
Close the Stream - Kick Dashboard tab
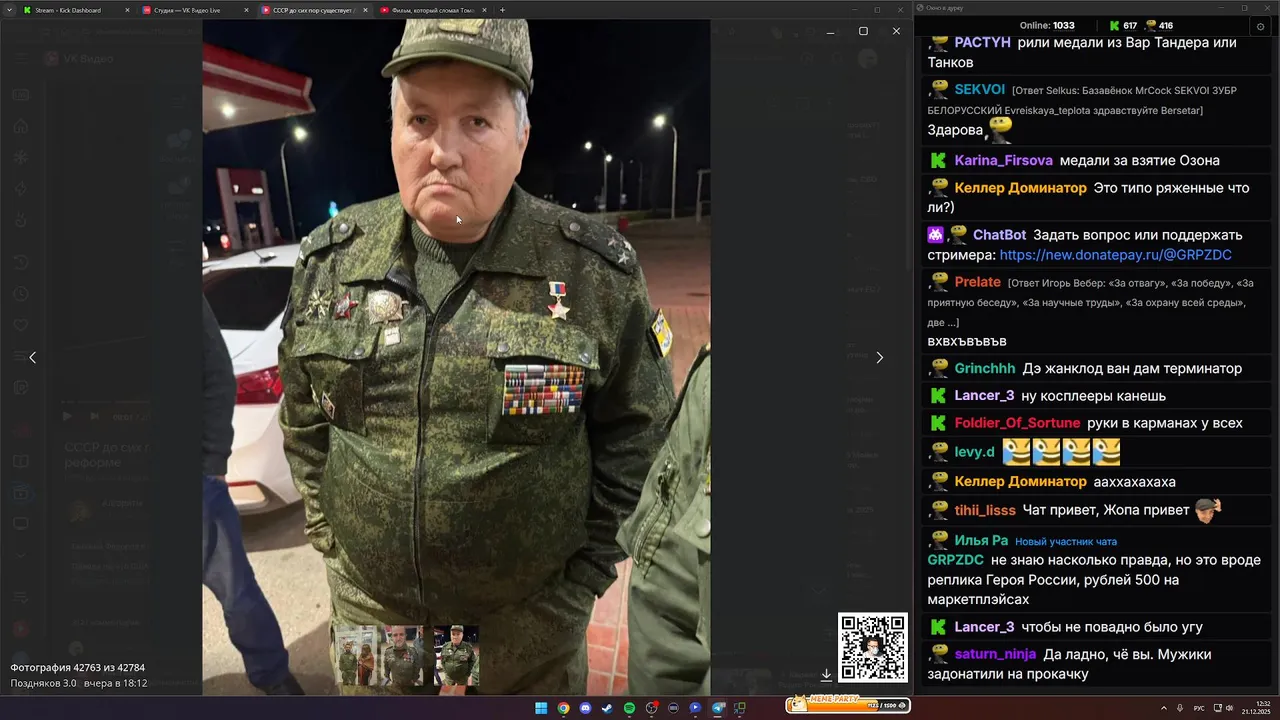[127, 10]
